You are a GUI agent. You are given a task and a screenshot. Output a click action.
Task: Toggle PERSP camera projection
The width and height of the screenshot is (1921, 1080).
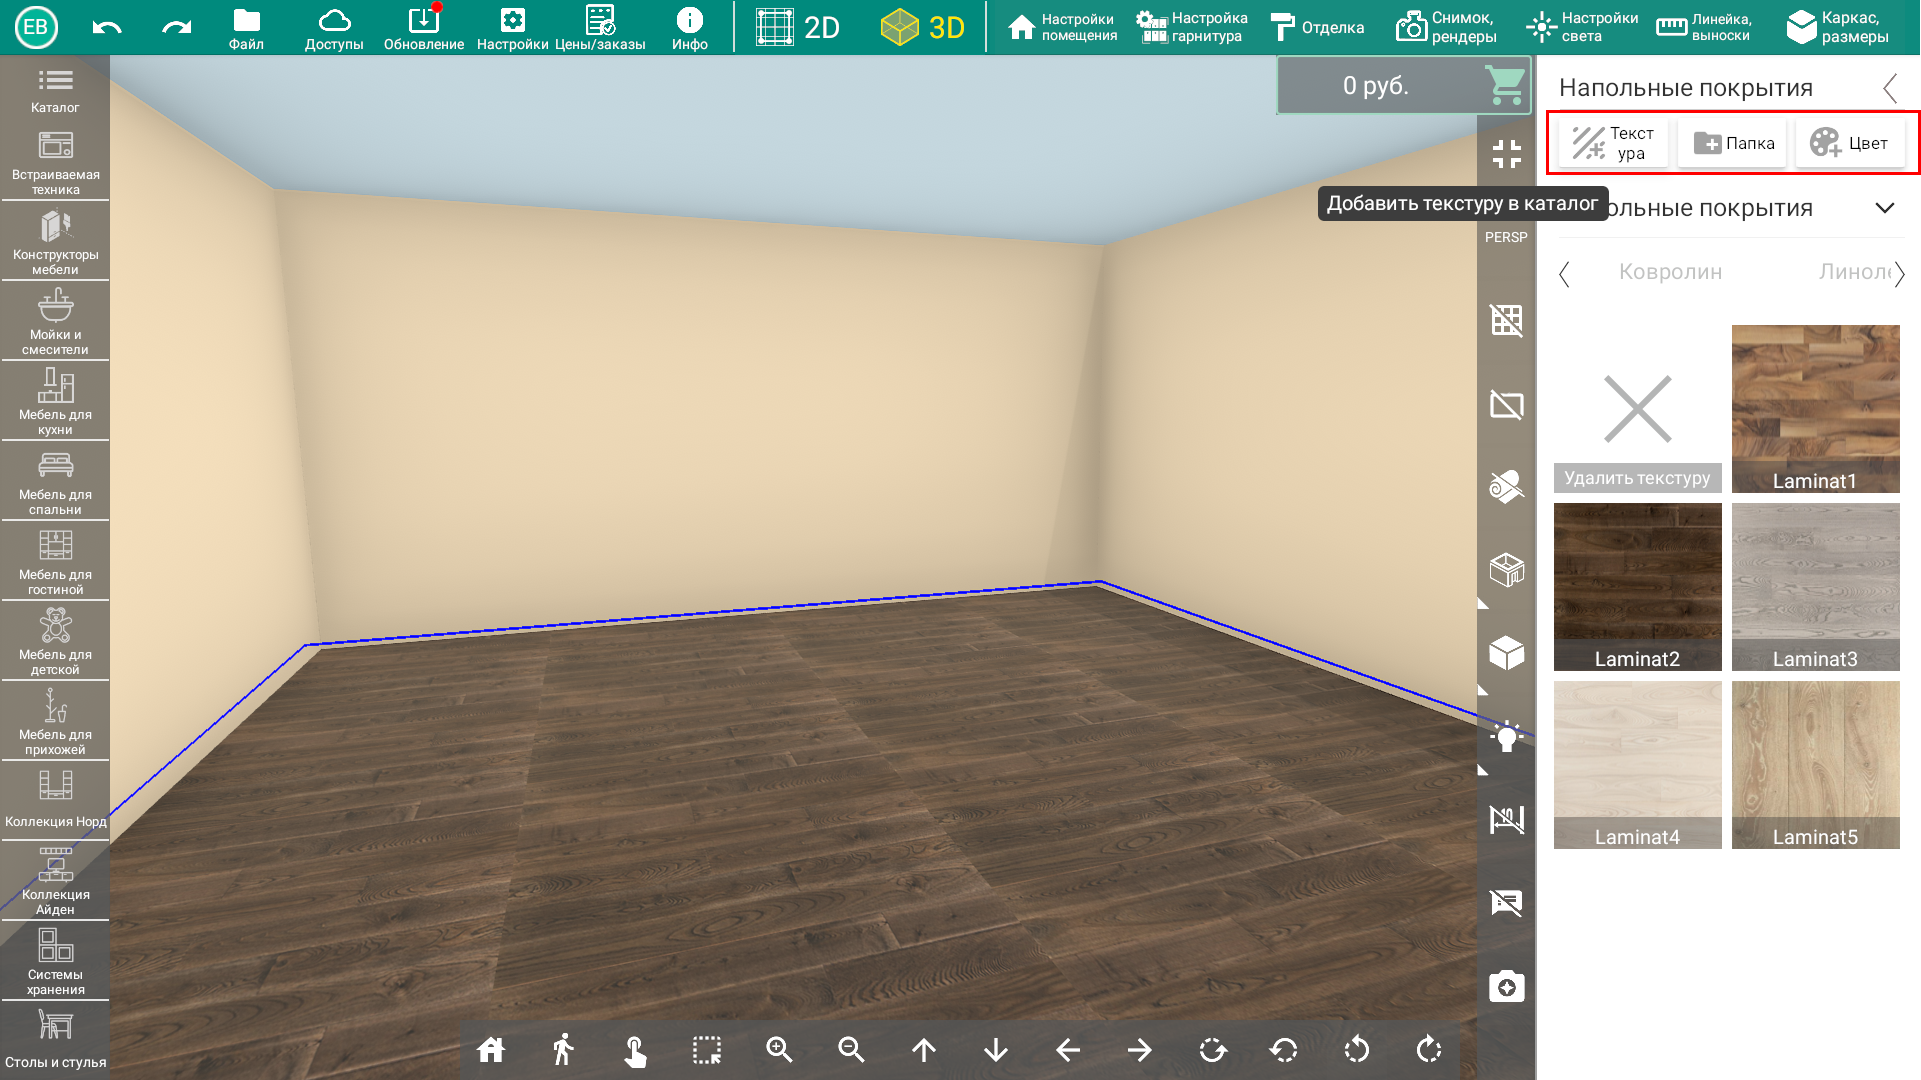[1506, 237]
